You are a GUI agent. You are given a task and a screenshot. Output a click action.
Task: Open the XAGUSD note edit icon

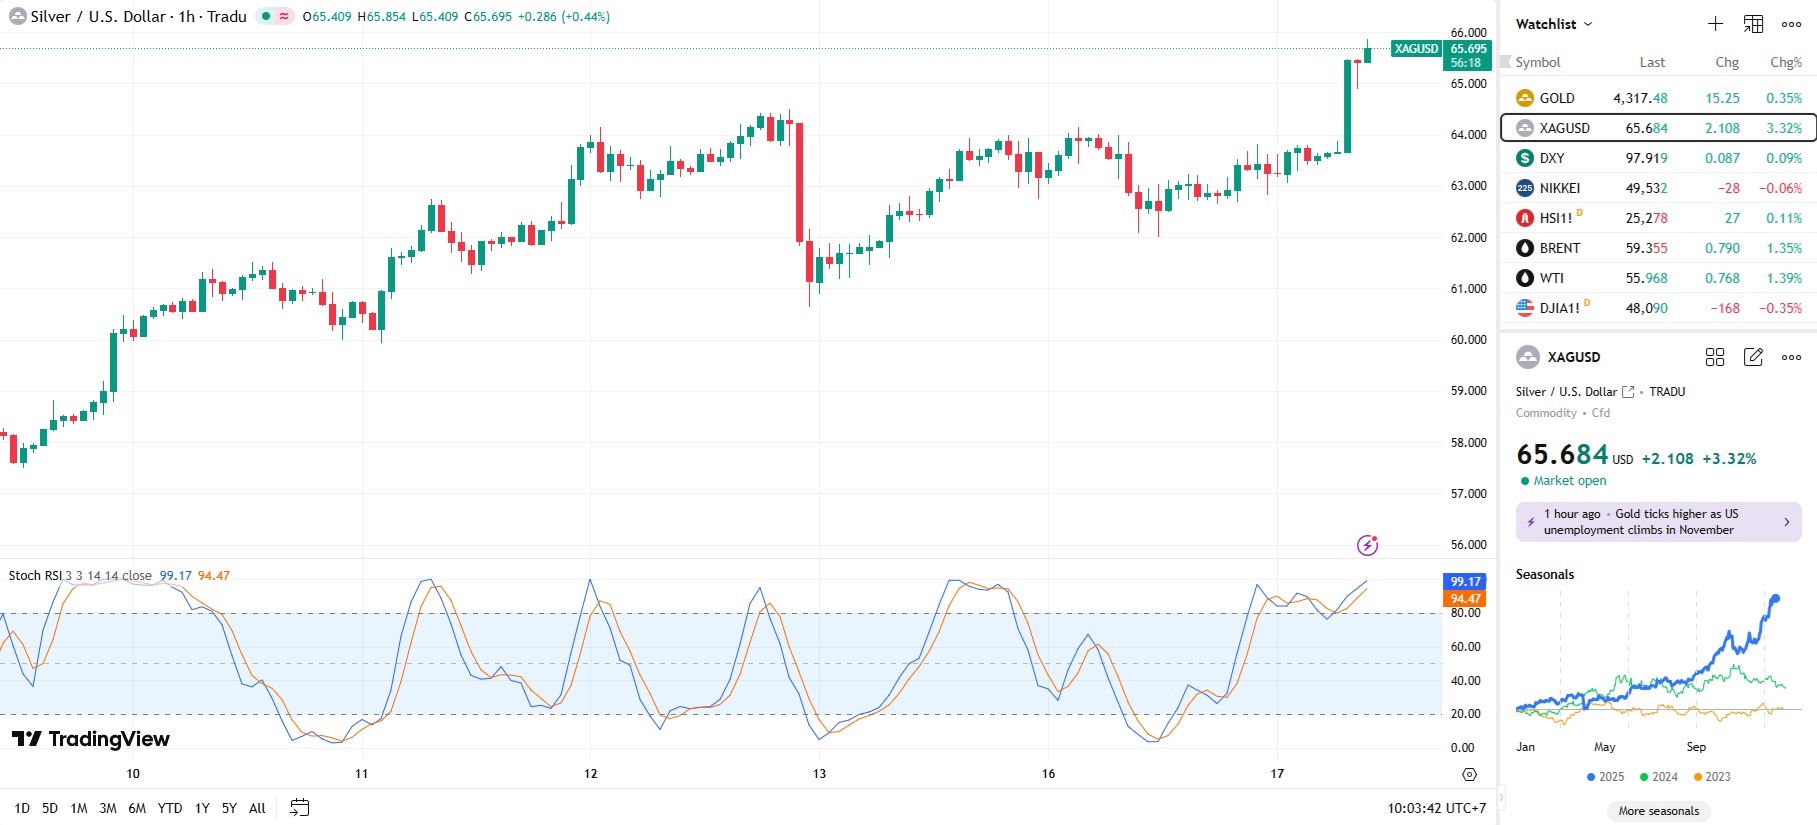[x=1753, y=357]
